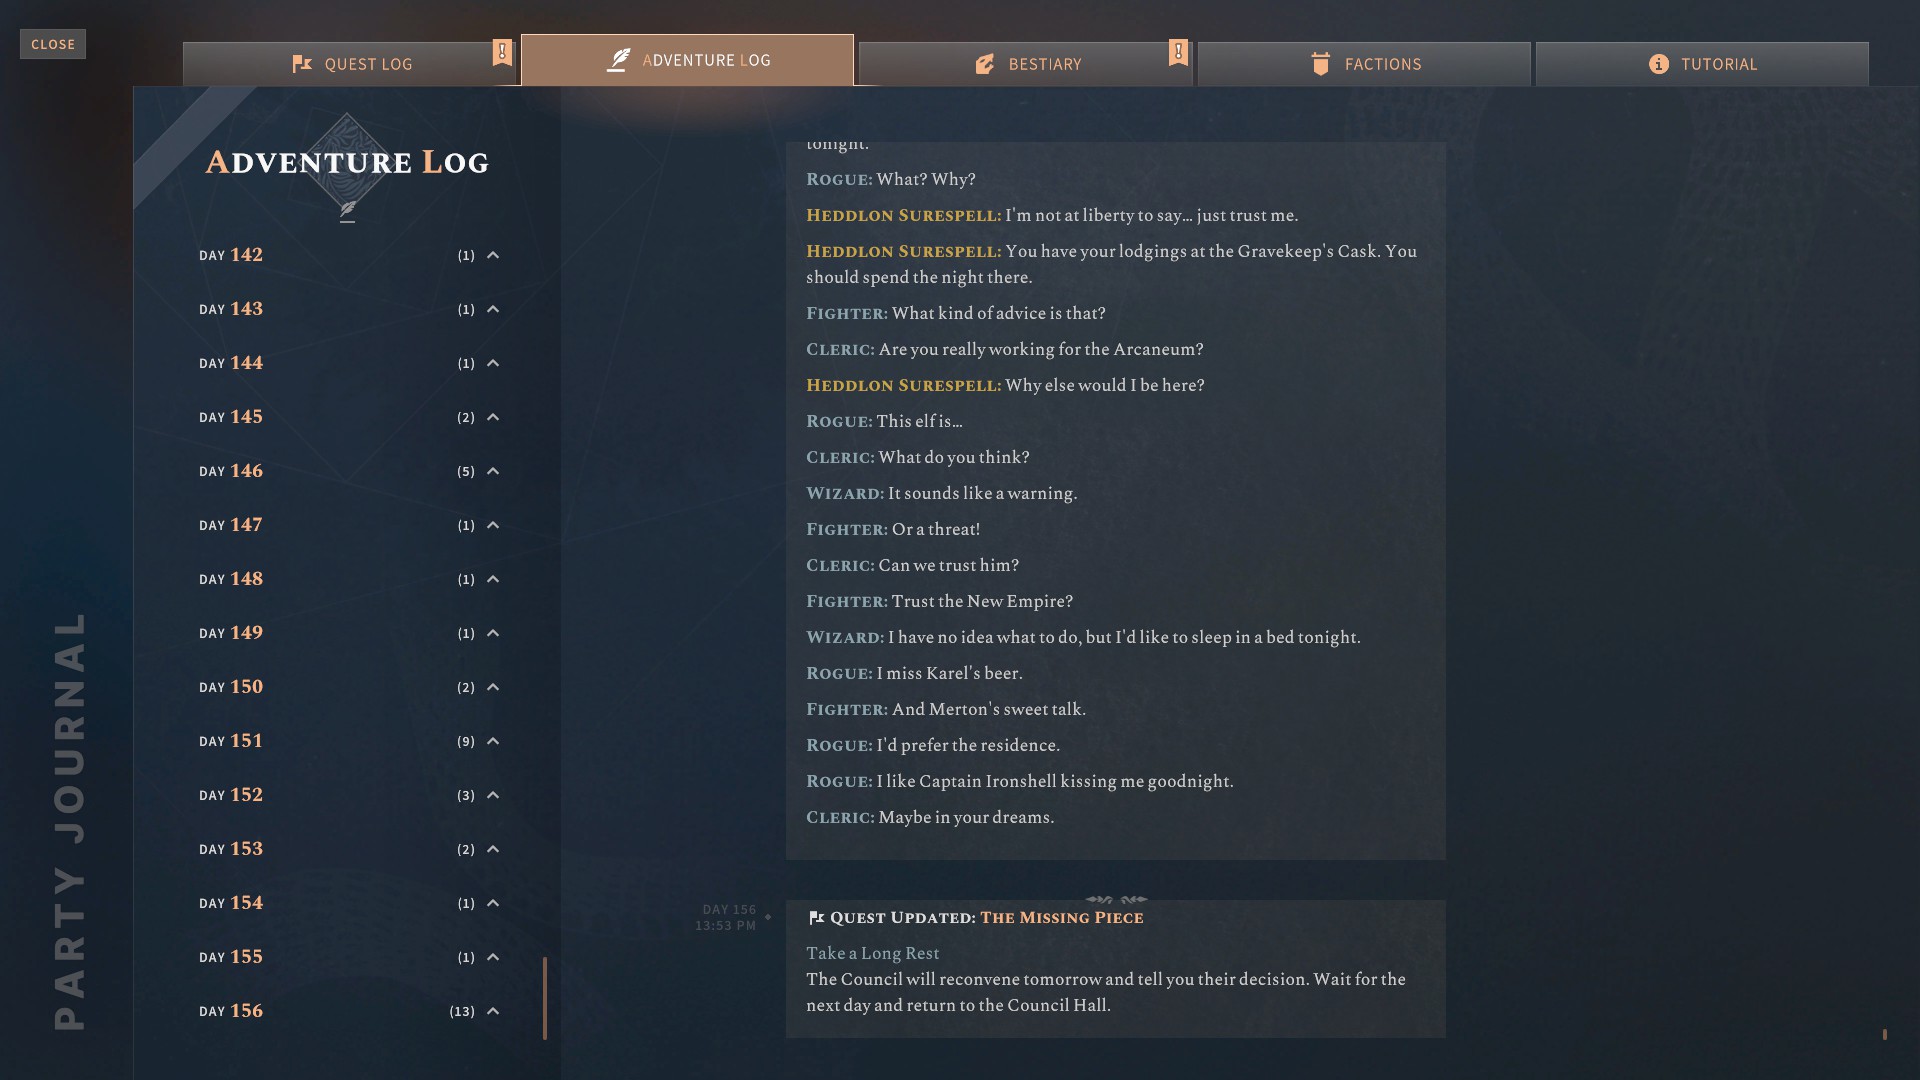Select the Adventure Log tab

click(x=687, y=60)
